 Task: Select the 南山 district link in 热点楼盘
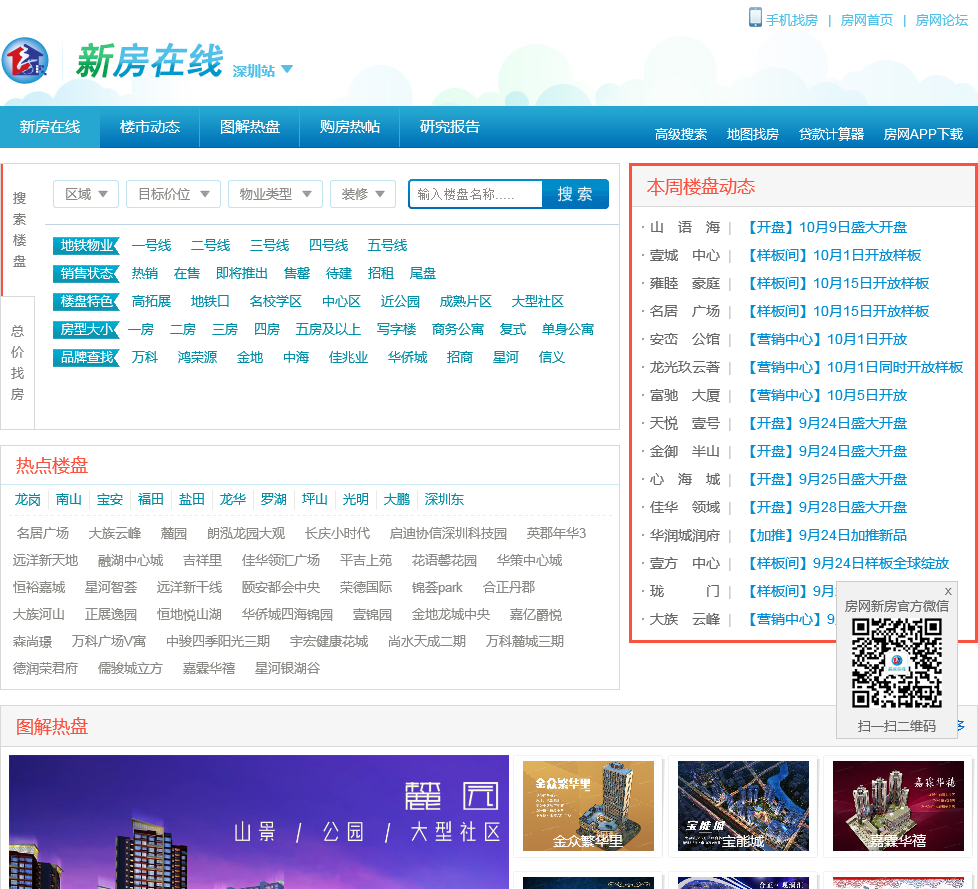click(69, 499)
